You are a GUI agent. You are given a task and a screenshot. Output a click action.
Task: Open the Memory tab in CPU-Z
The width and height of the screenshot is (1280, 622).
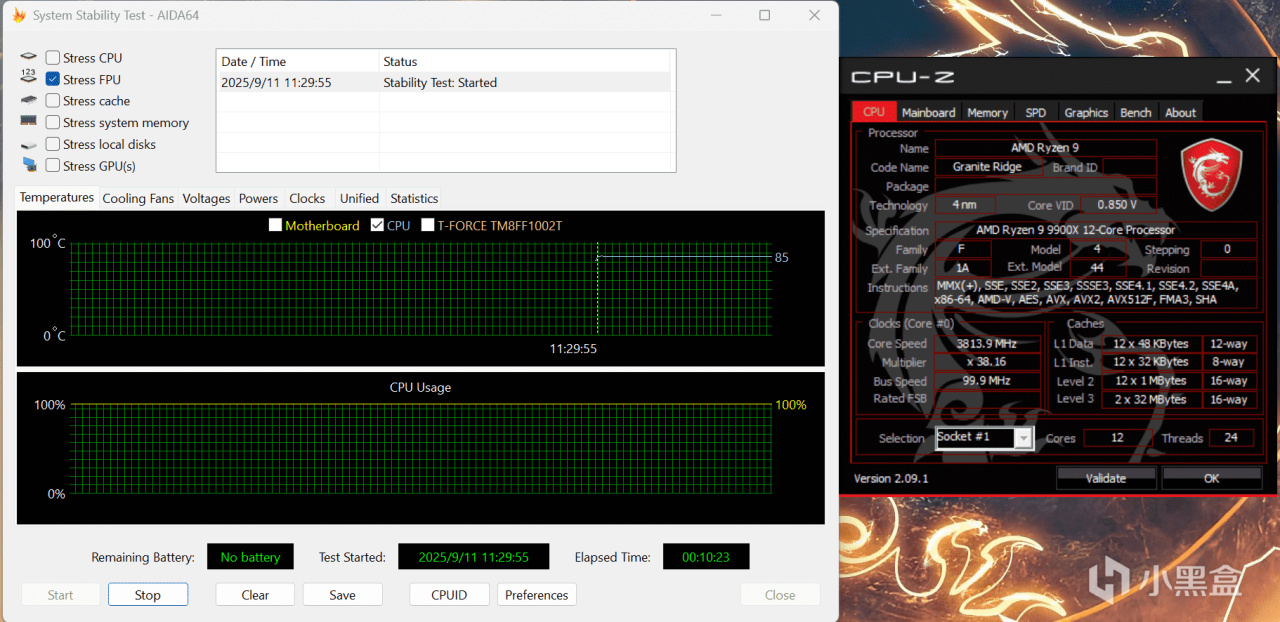coord(987,113)
